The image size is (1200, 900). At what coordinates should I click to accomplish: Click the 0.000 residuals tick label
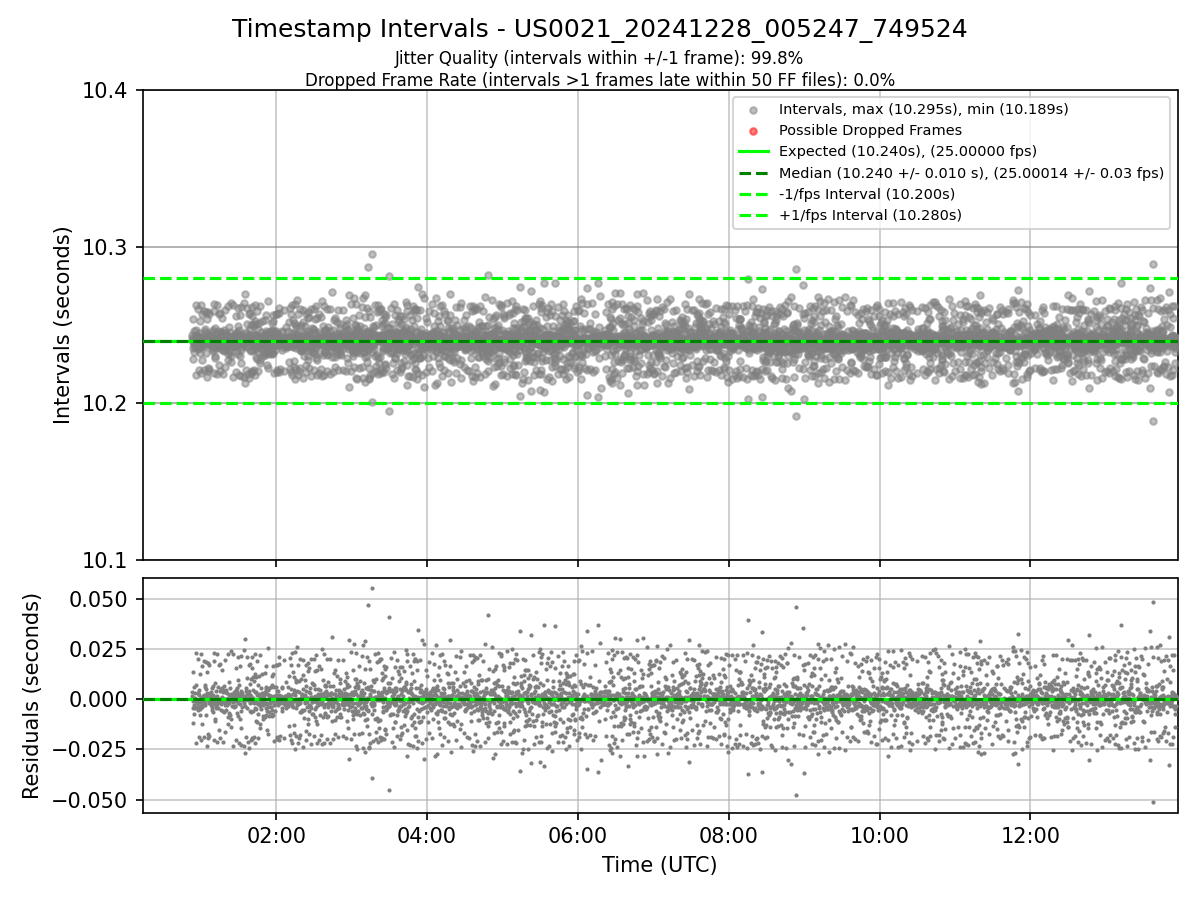point(98,699)
